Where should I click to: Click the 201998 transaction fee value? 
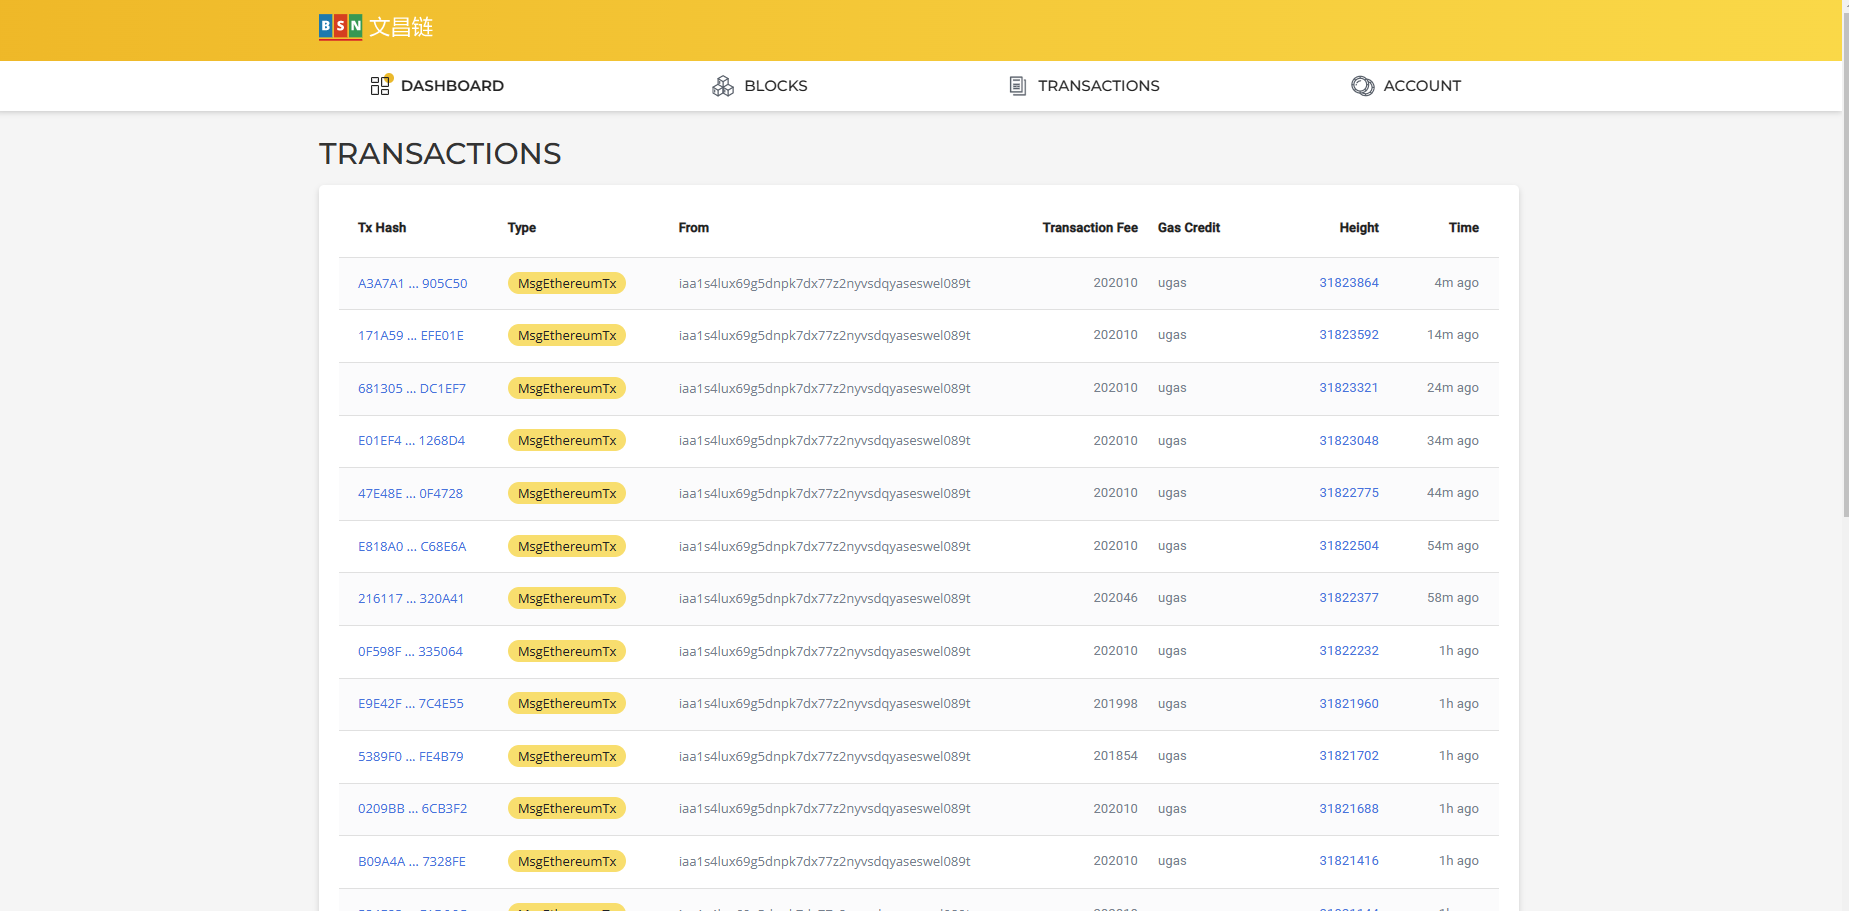1115,703
